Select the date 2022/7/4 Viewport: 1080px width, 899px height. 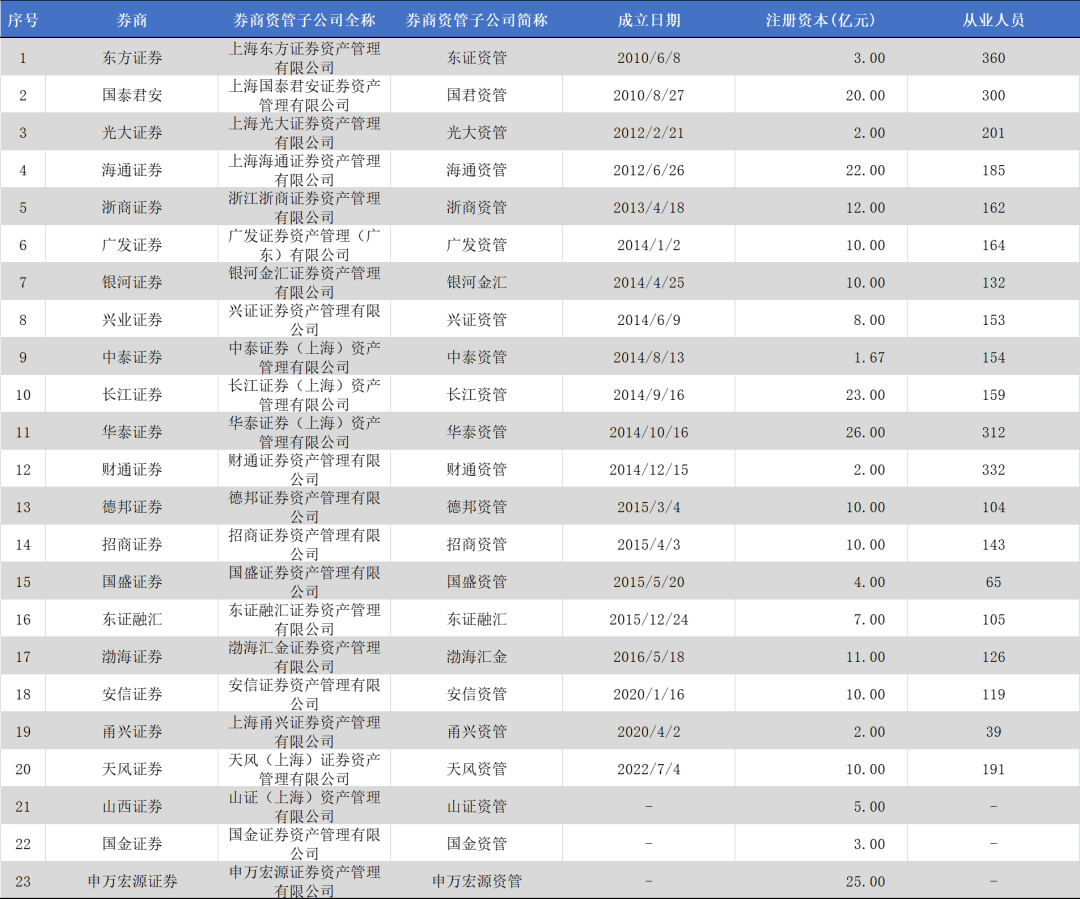pos(649,769)
